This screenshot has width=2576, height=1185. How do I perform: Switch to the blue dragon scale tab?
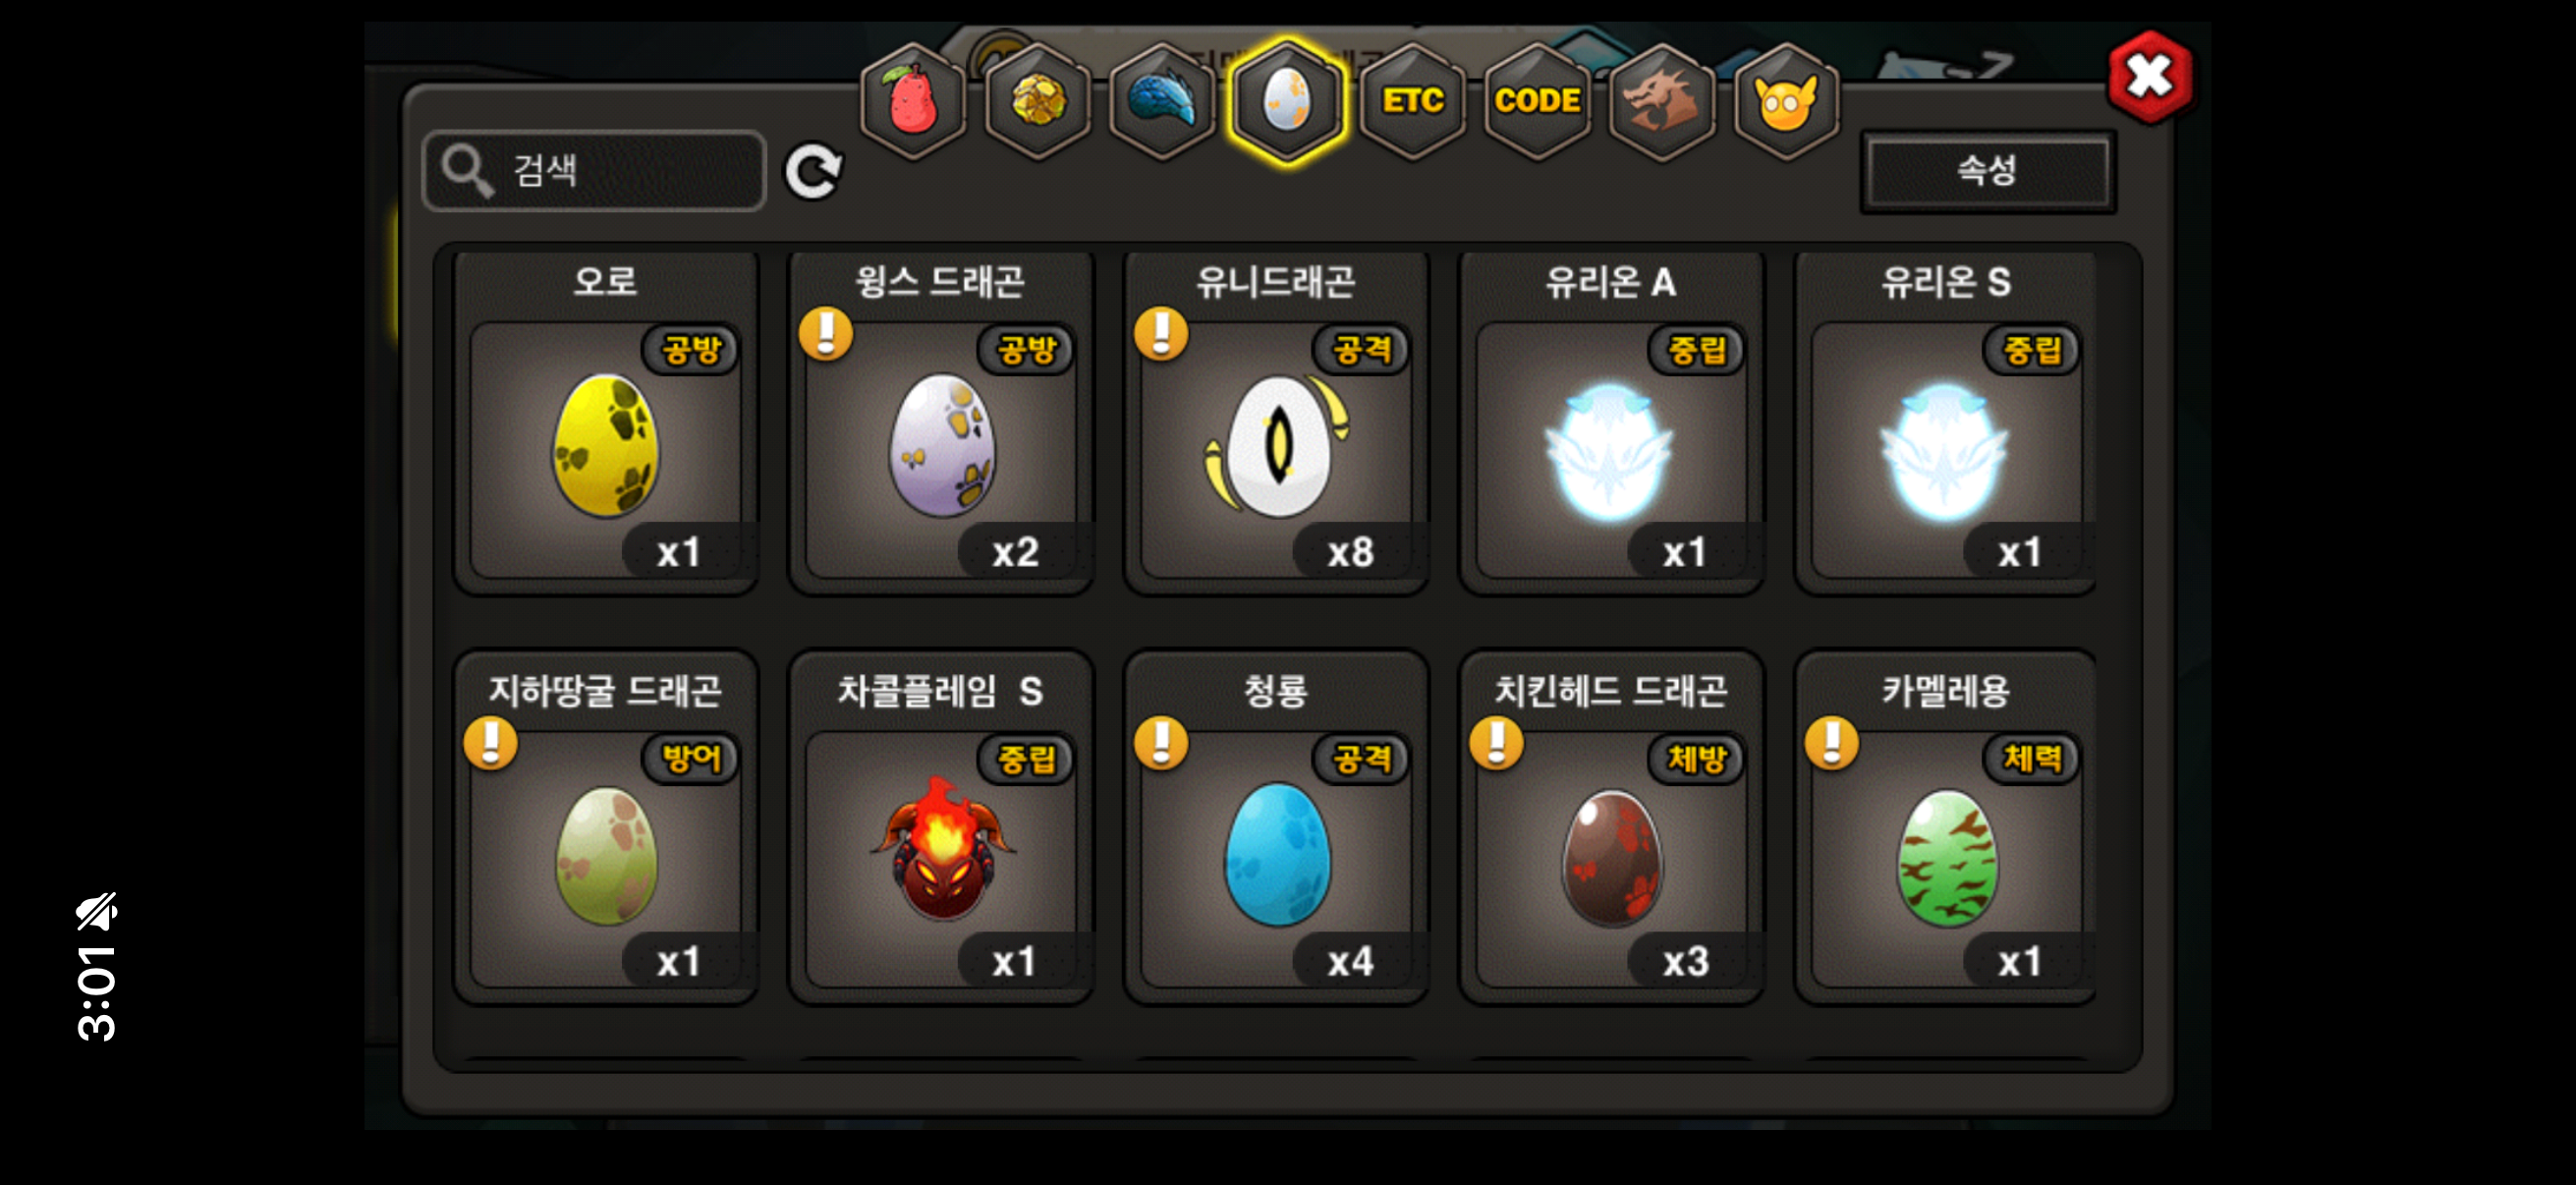(1162, 101)
